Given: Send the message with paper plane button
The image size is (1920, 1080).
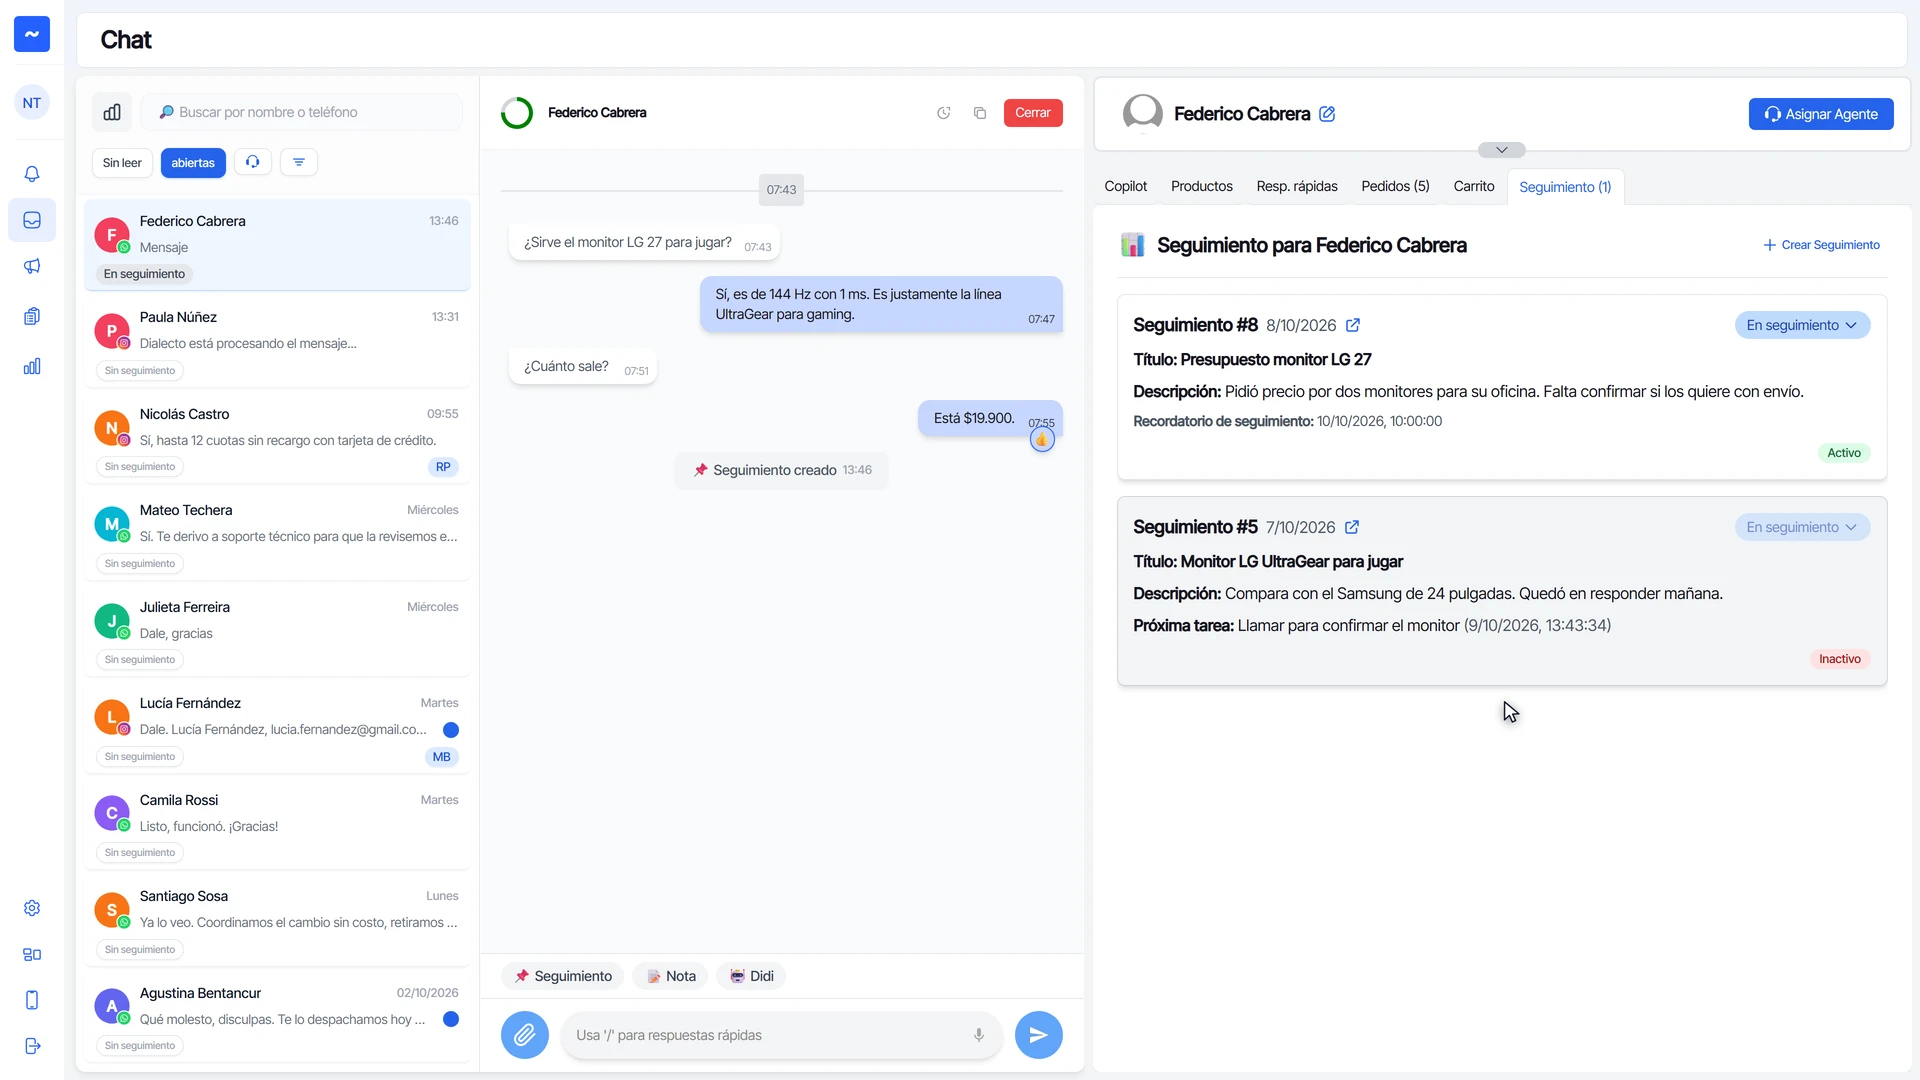Looking at the screenshot, I should tap(1039, 1035).
